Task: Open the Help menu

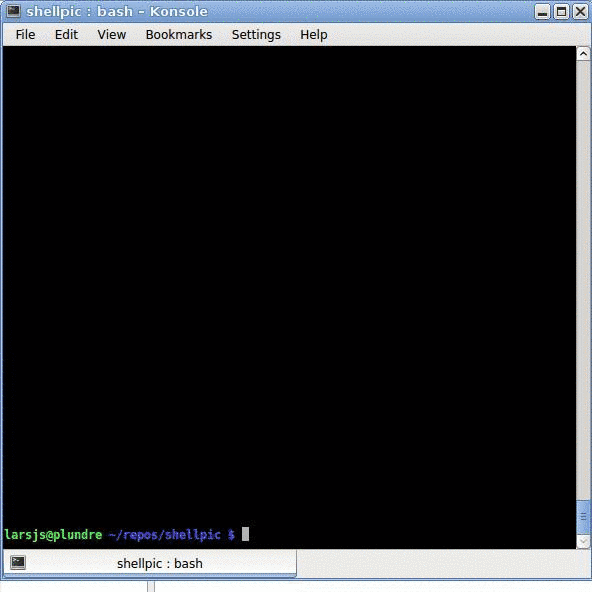Action: (x=313, y=35)
